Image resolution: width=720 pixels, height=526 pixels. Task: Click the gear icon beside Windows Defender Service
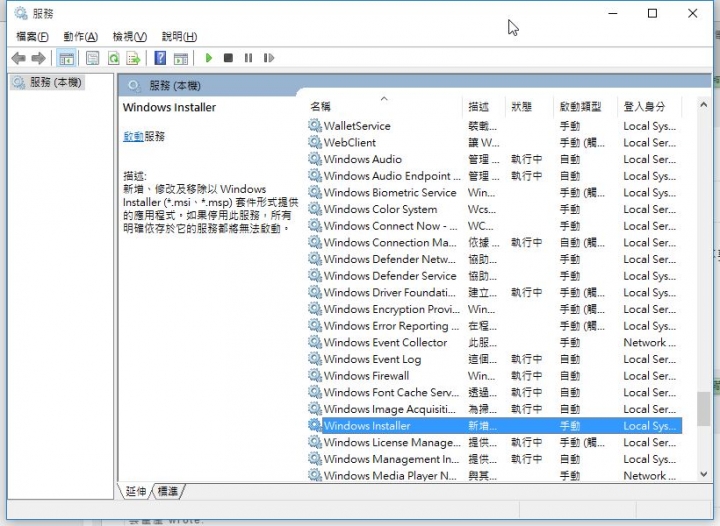coord(315,275)
